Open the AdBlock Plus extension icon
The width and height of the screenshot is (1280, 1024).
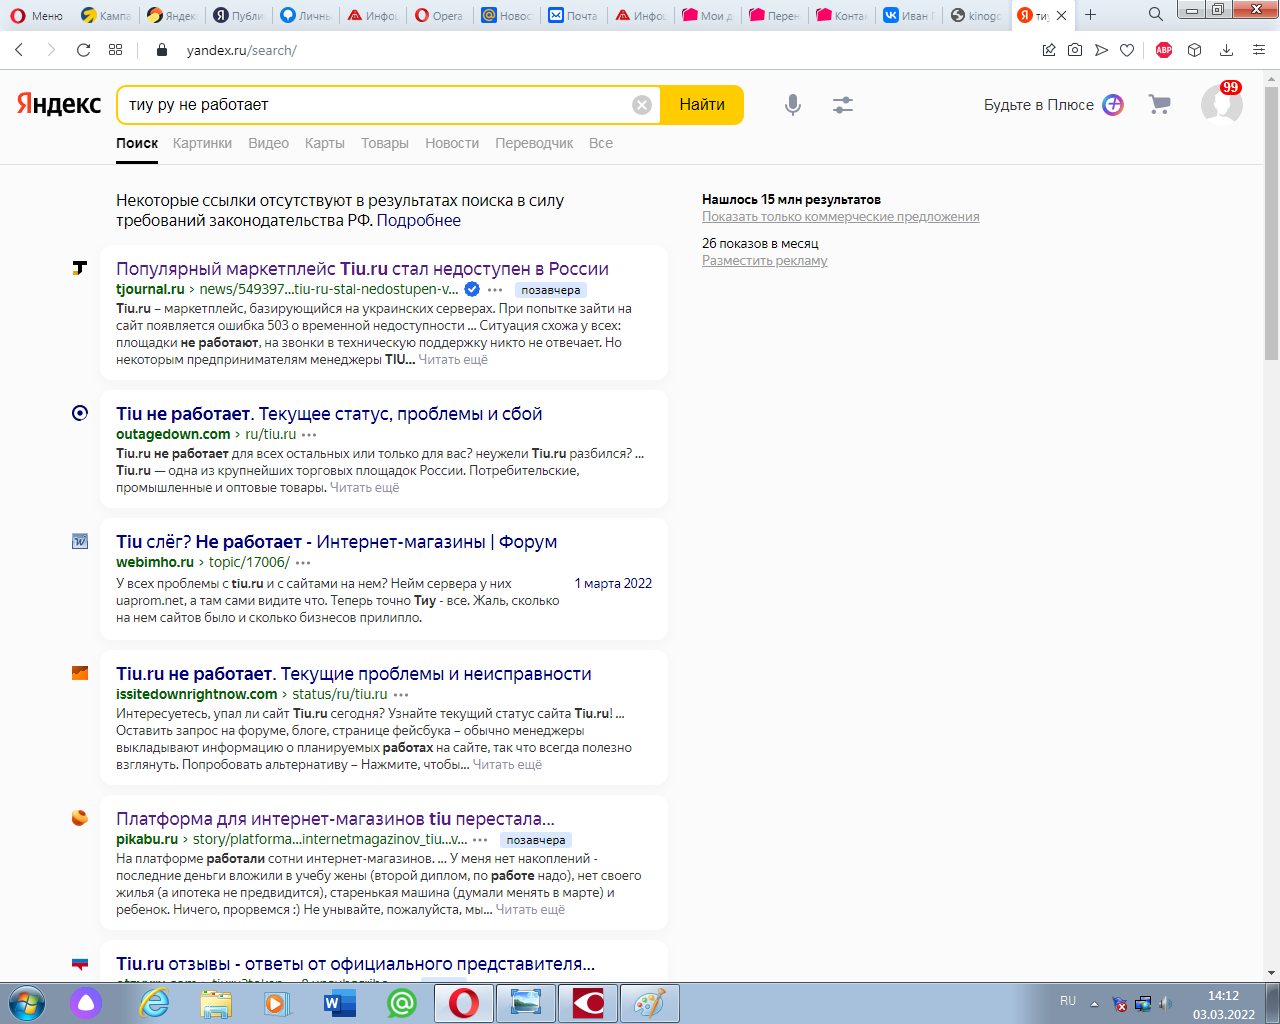(x=1163, y=50)
